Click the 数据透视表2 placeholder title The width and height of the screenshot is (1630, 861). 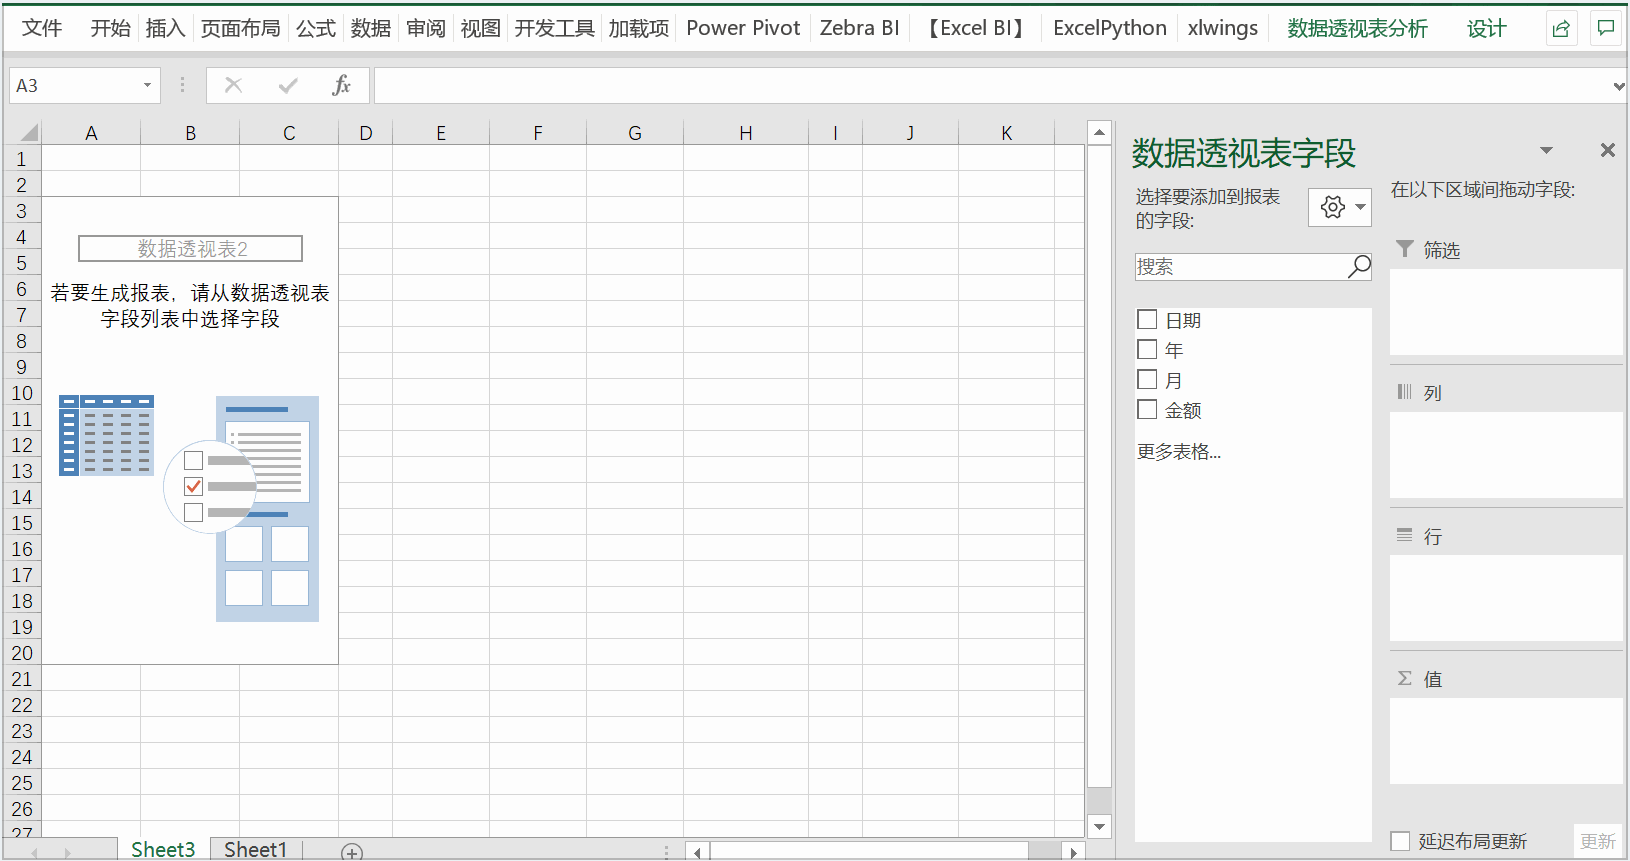pos(191,248)
